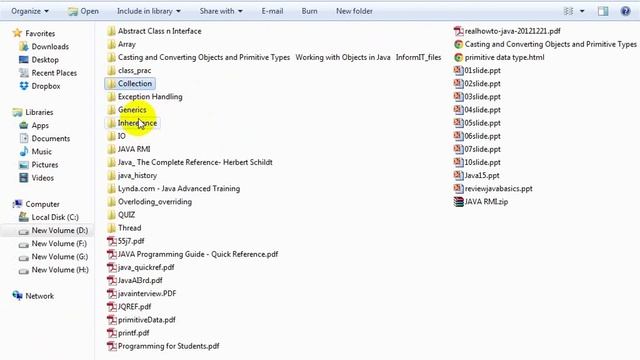Select the QUIZ folder icon
The image size is (640, 360).
(x=111, y=215)
